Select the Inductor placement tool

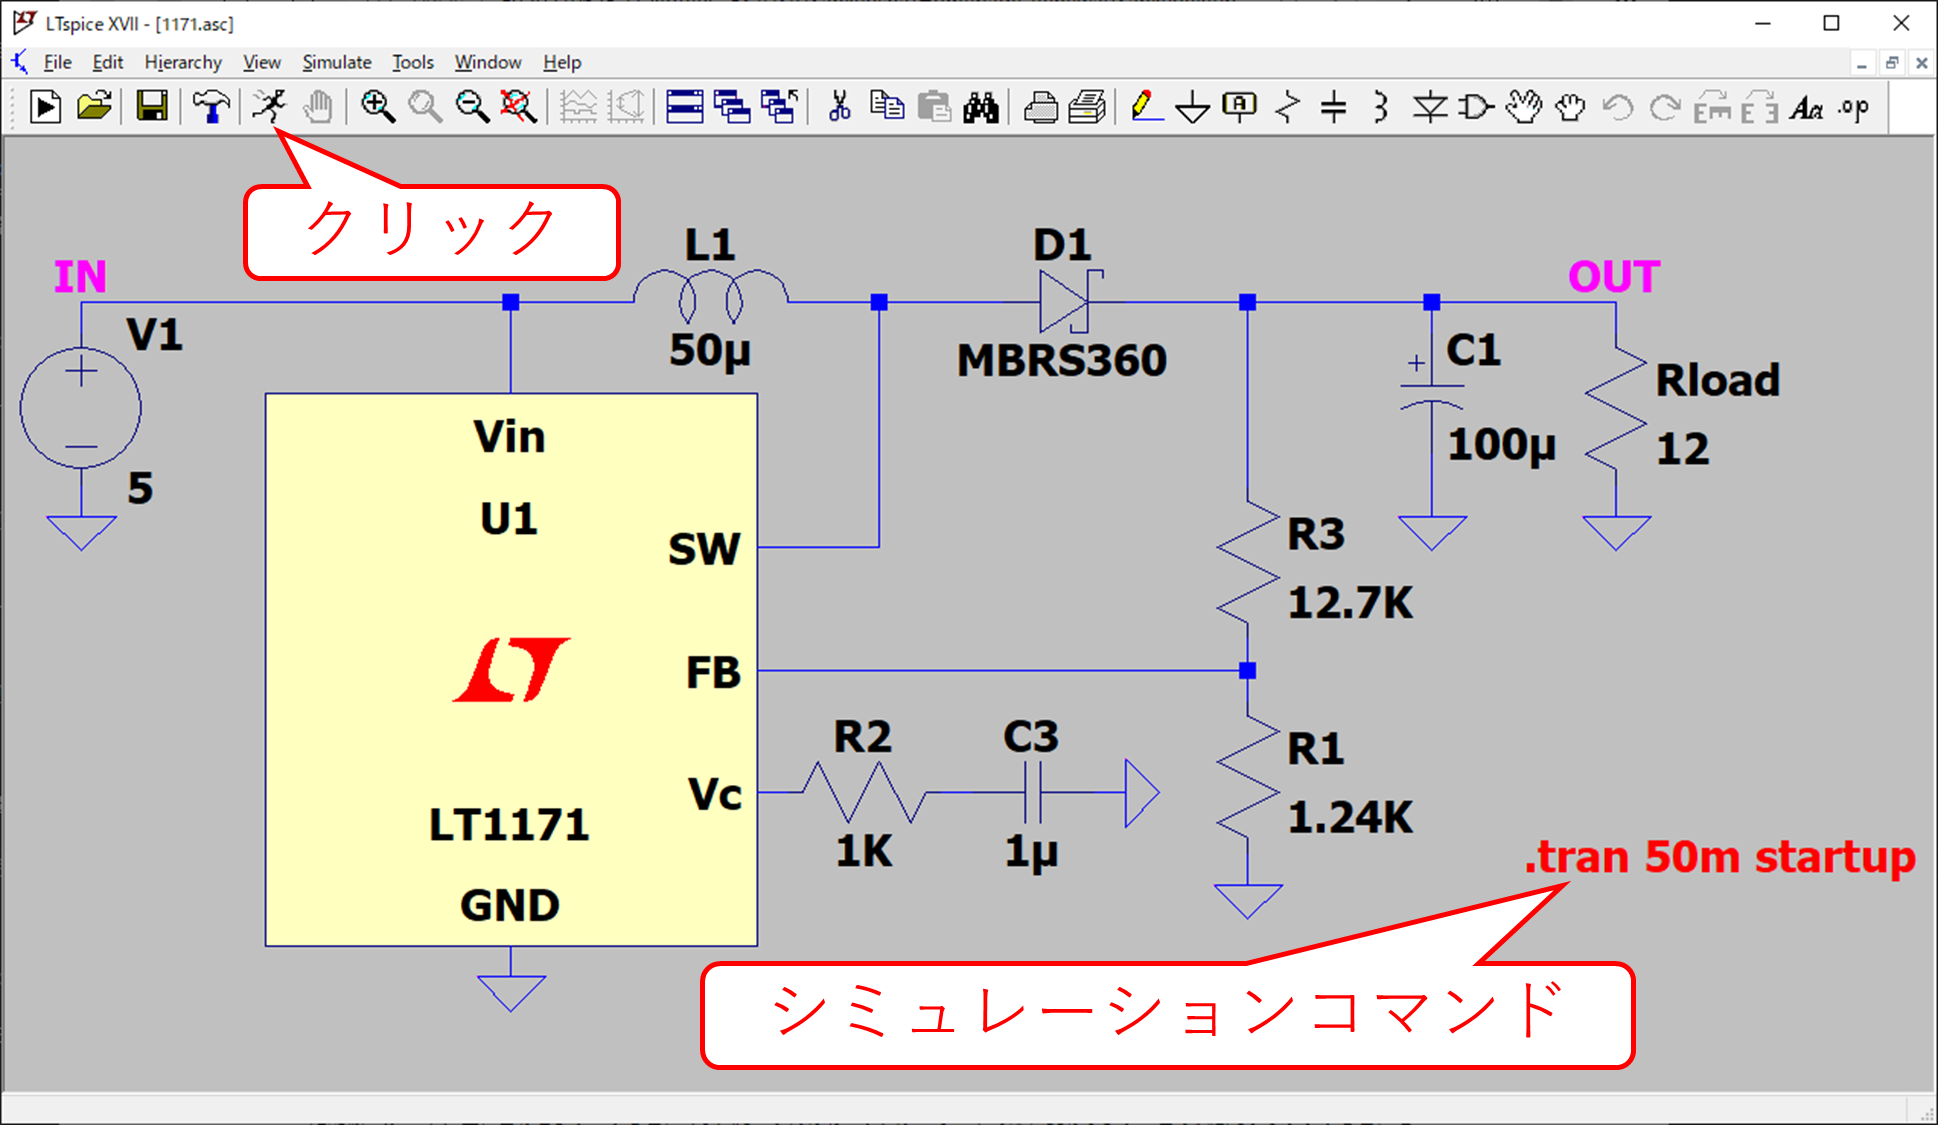coord(1381,106)
